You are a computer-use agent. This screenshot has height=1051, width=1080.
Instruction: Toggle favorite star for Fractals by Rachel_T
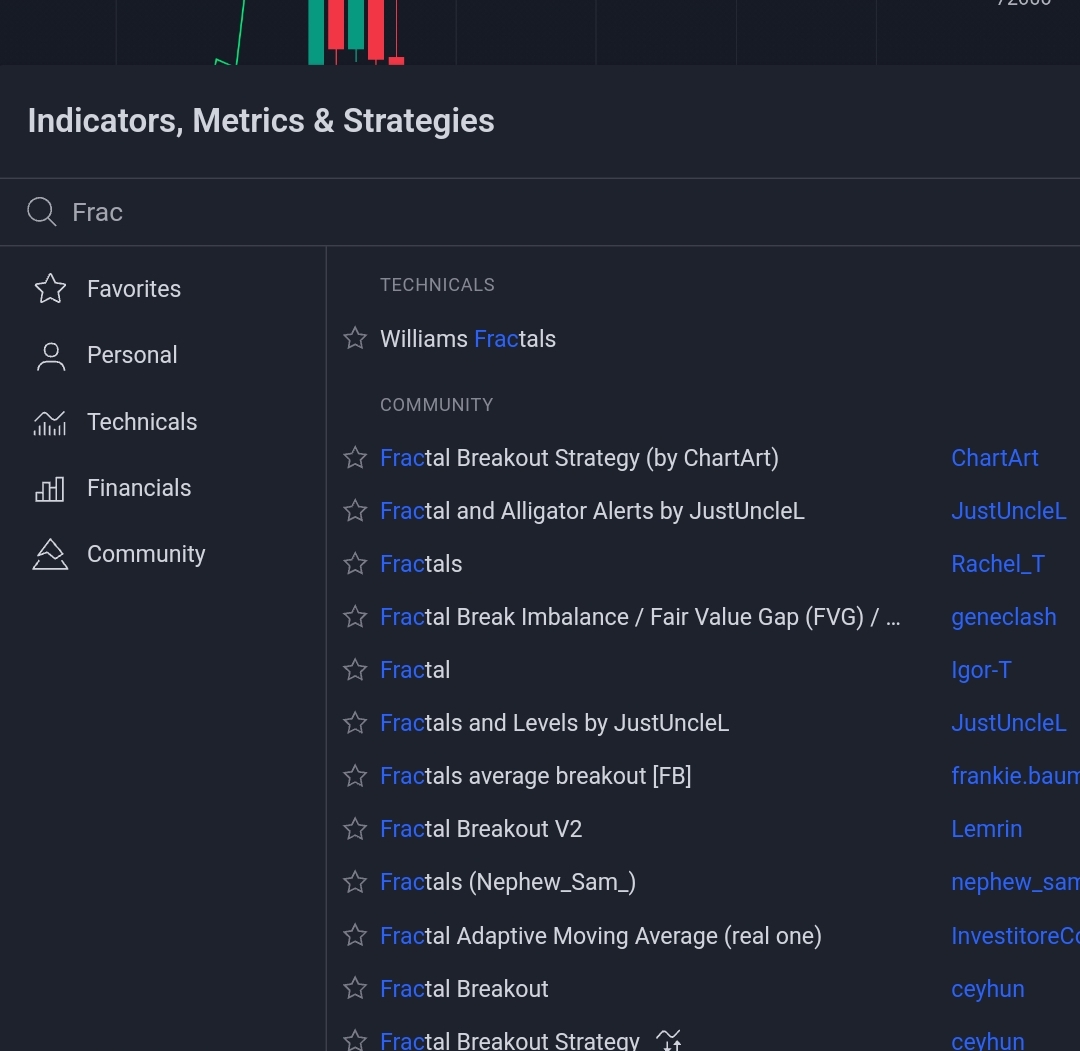click(x=355, y=563)
